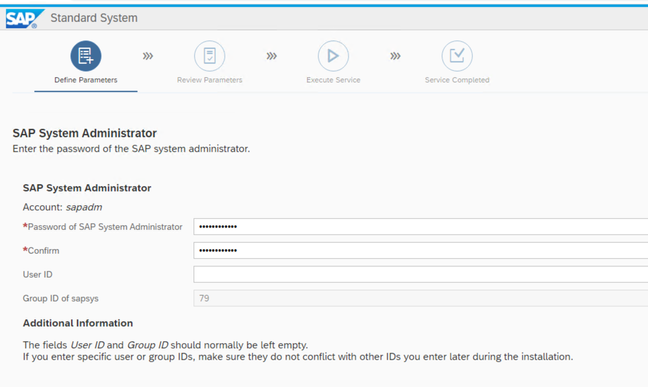Screen dimensions: 648x387
Task: Click the 'Group ID of sapsys' label
Action: pos(60,299)
